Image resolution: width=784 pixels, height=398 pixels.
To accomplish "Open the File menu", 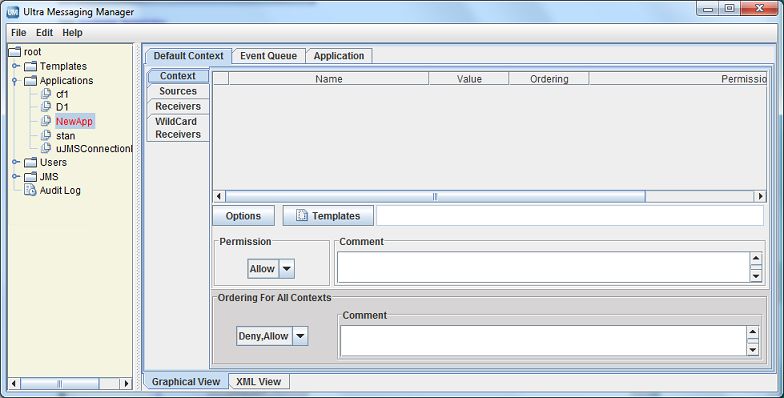I will (x=18, y=32).
